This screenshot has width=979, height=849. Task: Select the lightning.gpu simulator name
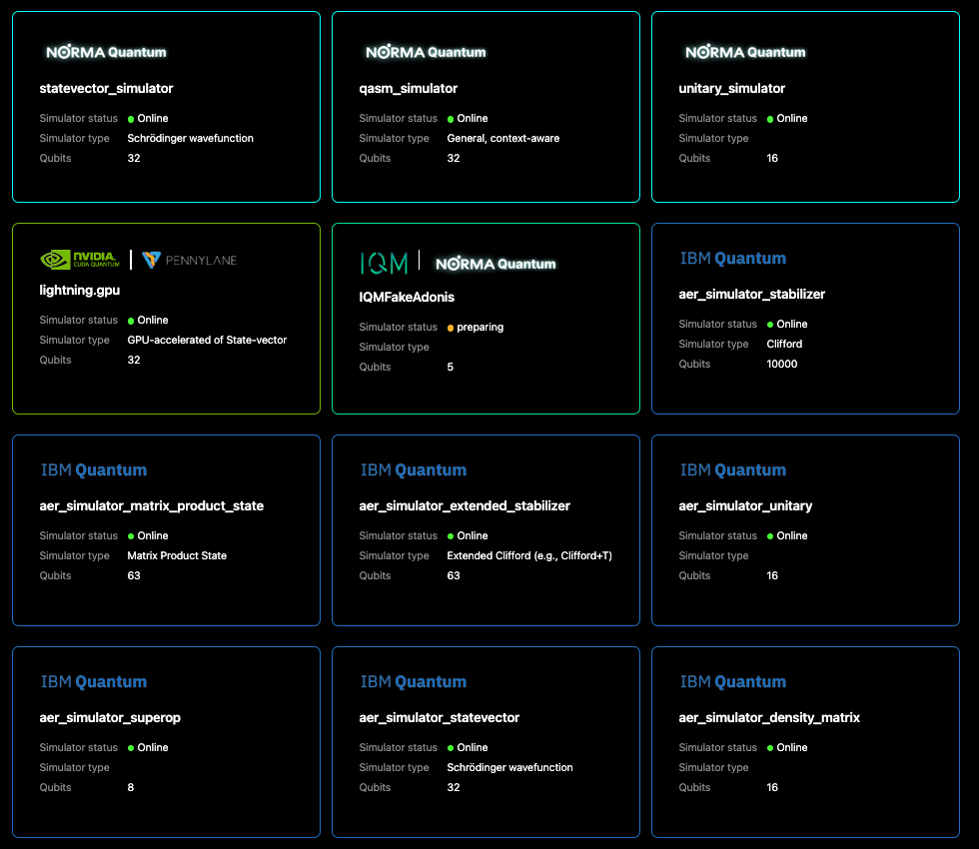point(80,290)
